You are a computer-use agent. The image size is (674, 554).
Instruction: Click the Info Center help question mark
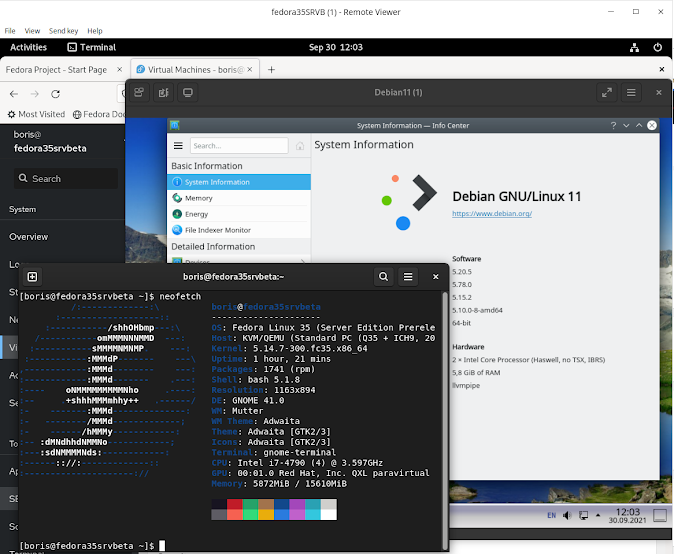click(x=613, y=125)
